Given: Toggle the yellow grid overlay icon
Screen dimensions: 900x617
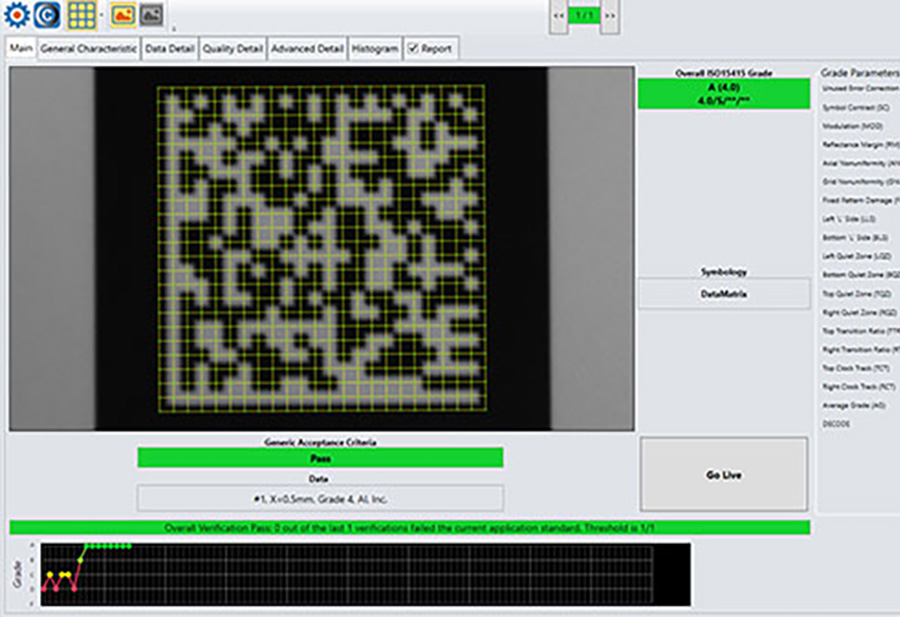Looking at the screenshot, I should [82, 14].
